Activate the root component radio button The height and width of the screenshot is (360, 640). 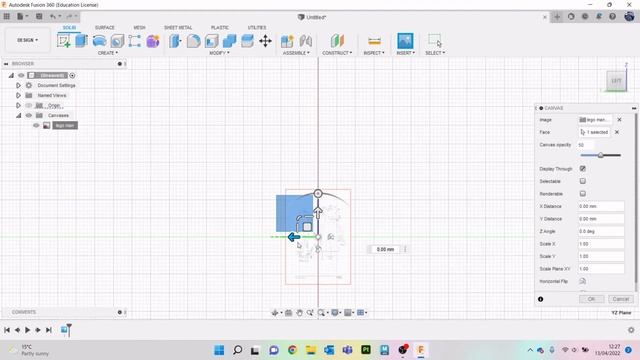click(72, 76)
